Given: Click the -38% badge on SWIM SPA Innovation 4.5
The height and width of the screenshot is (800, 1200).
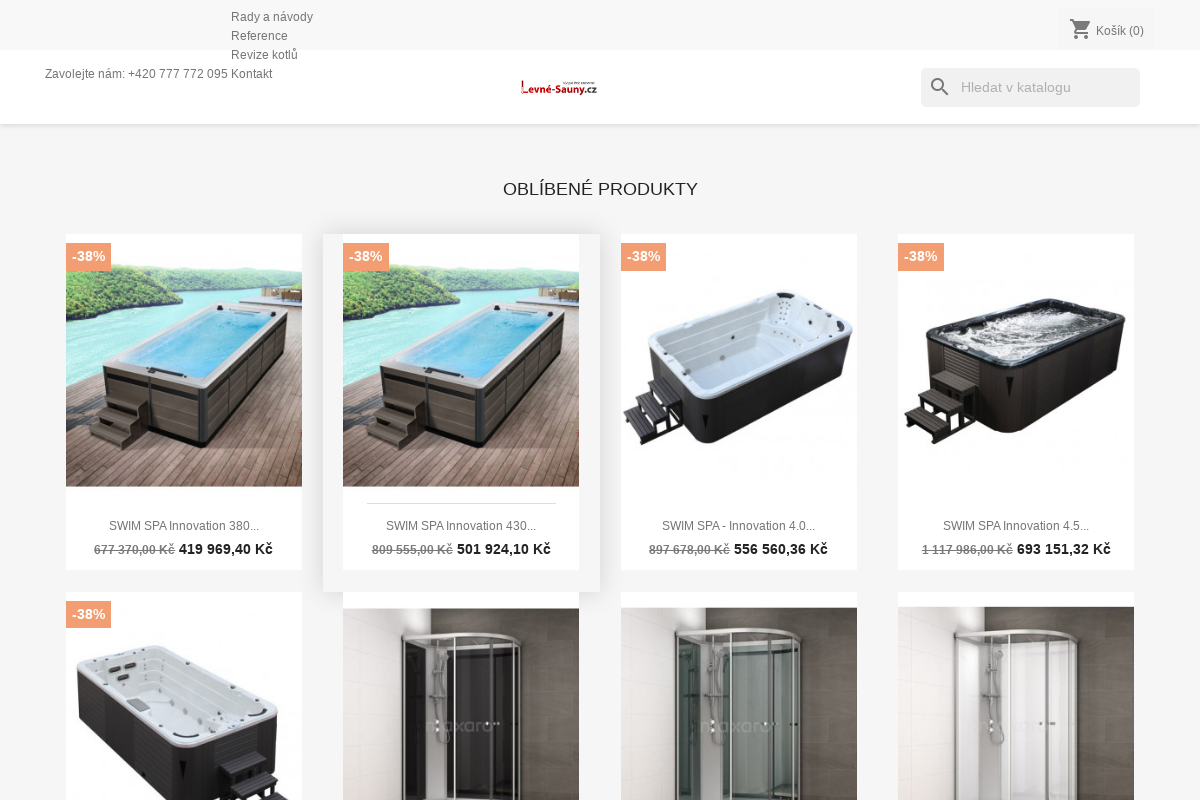Looking at the screenshot, I should pos(920,257).
